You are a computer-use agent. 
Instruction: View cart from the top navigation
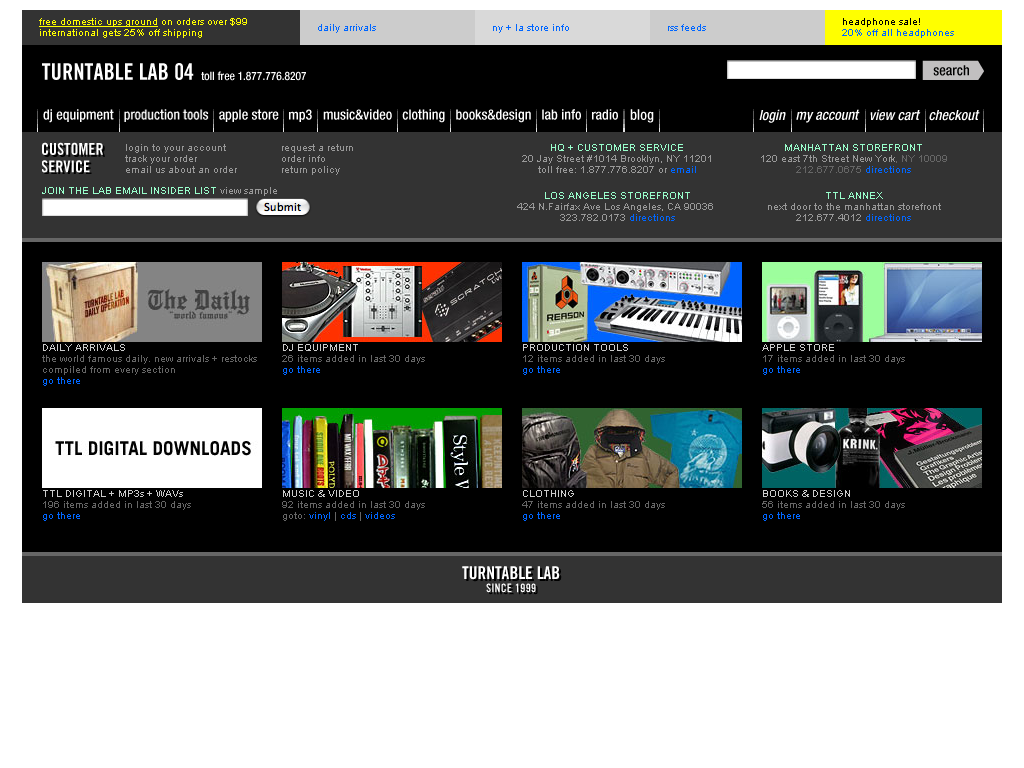[x=894, y=116]
